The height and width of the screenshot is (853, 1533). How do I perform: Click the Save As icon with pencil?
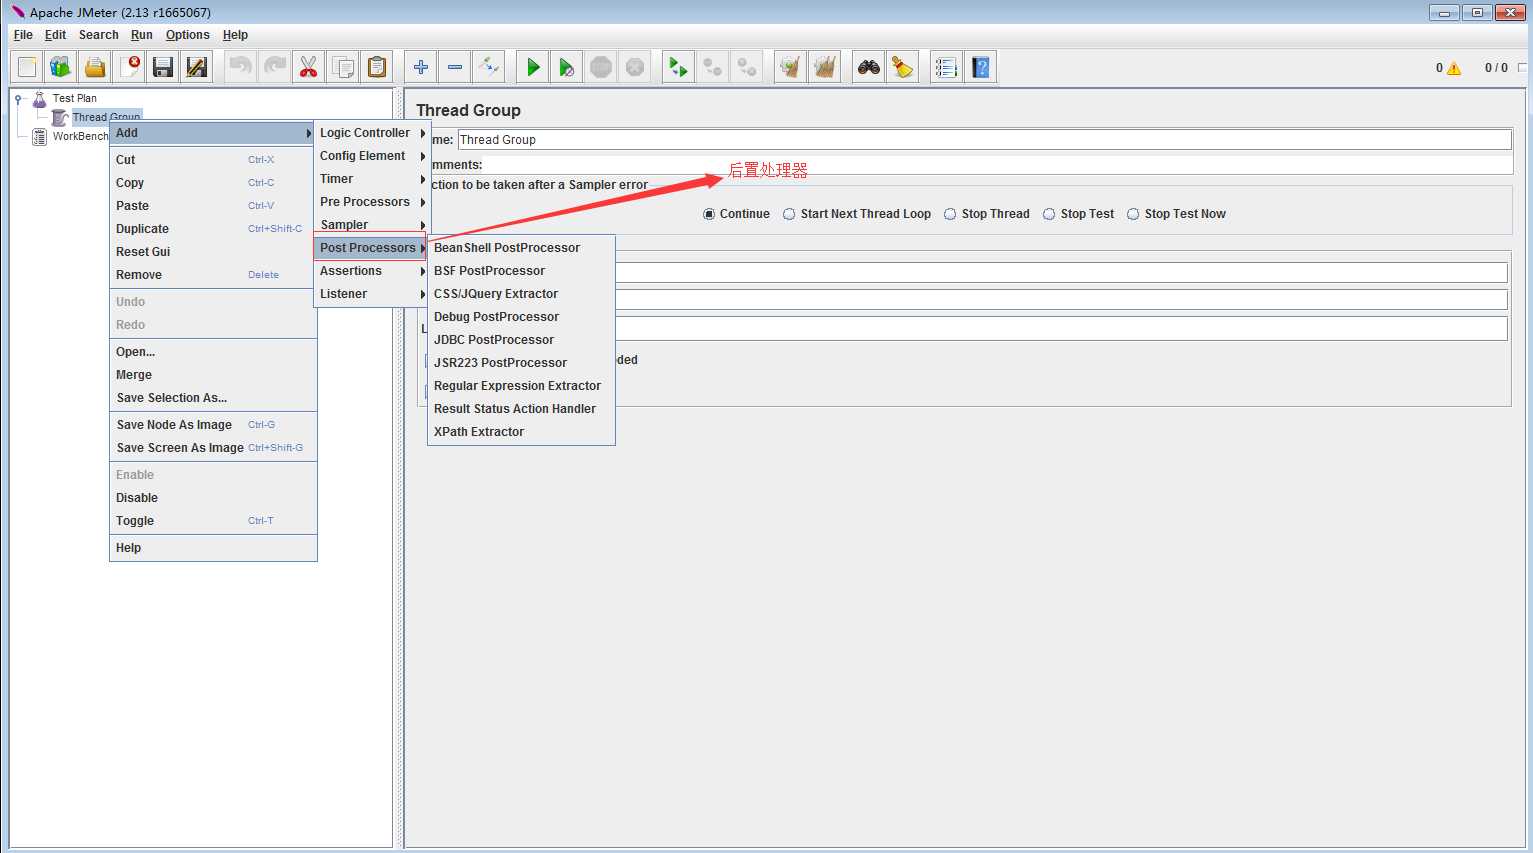[197, 67]
